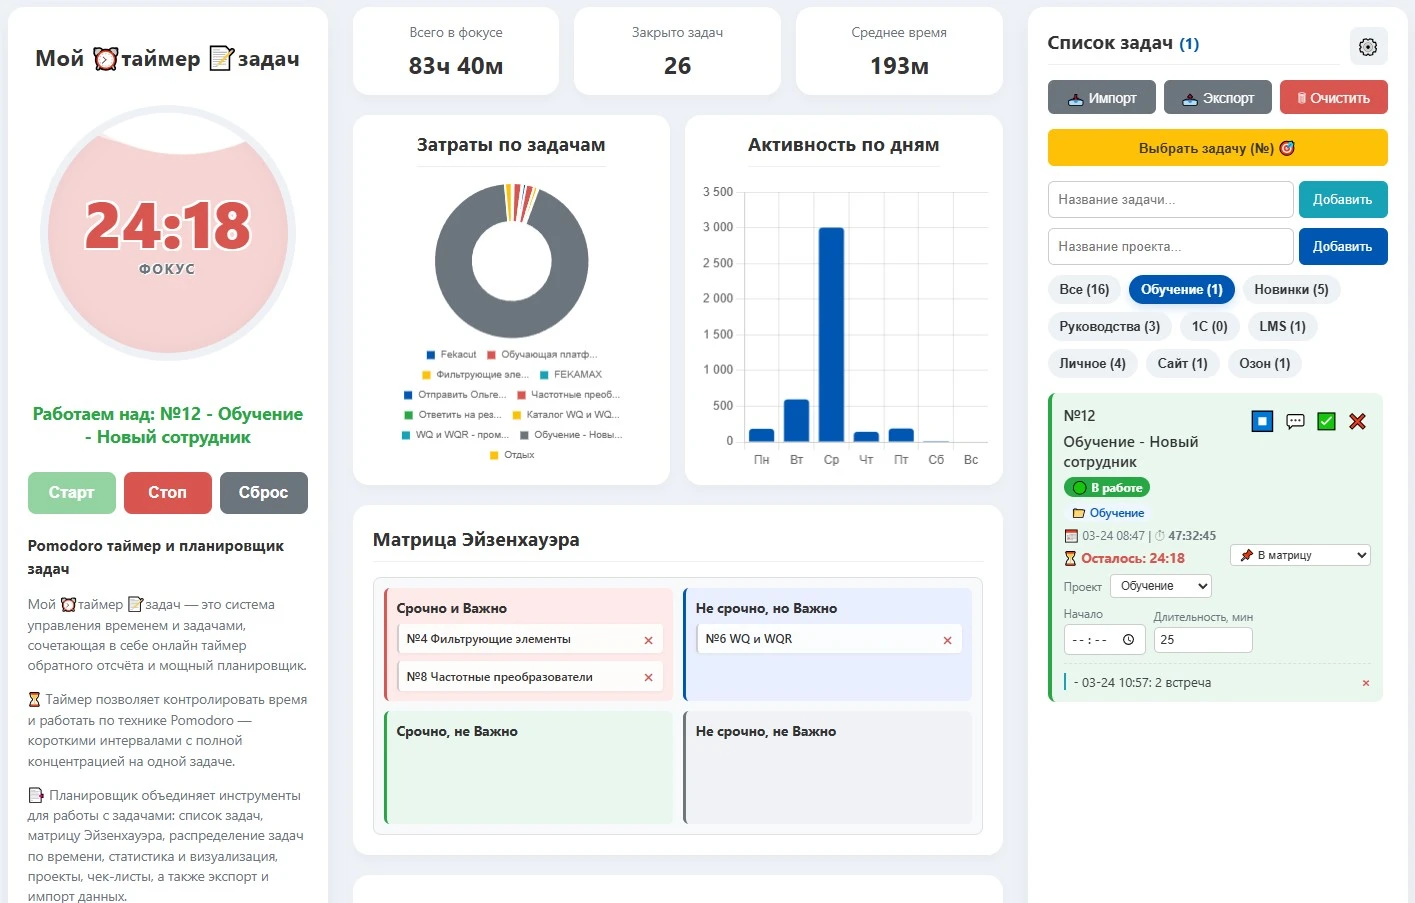Image resolution: width=1415 pixels, height=903 pixels.
Task: Open the task list settings gear
Action: click(1368, 46)
